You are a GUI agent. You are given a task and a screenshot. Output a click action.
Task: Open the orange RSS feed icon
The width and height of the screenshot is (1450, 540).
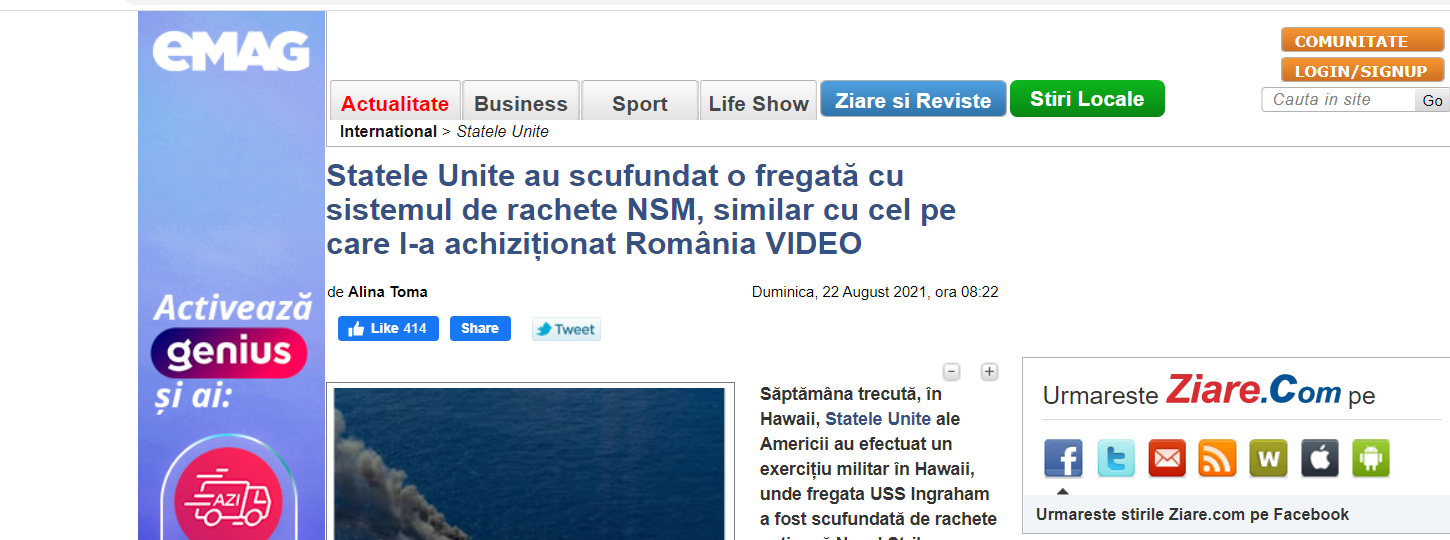point(1218,458)
